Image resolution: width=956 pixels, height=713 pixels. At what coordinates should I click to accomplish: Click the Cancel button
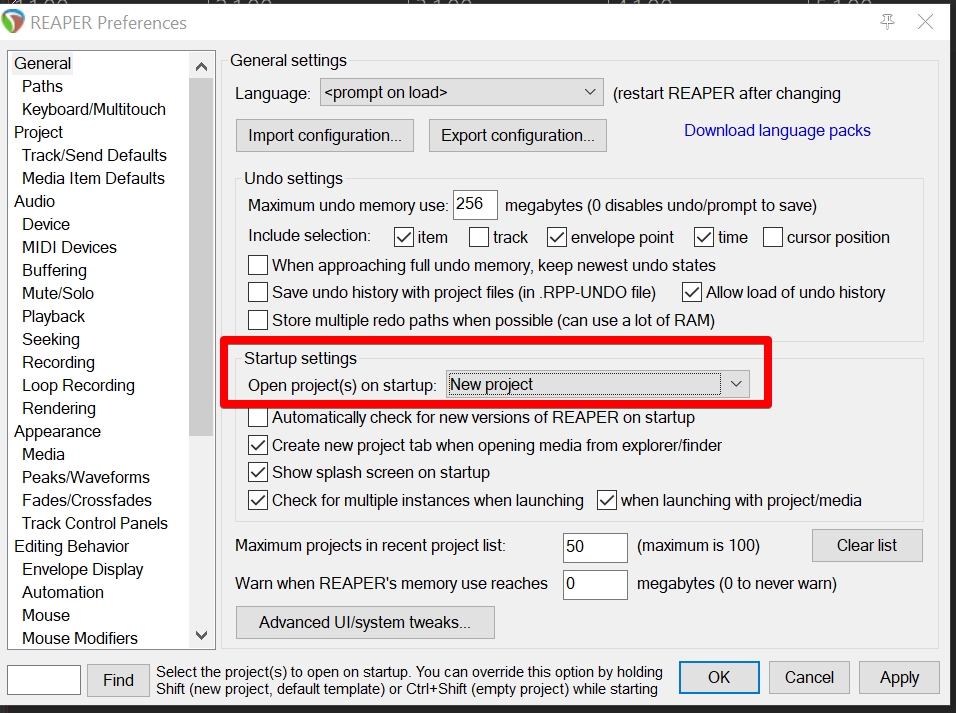coord(809,678)
